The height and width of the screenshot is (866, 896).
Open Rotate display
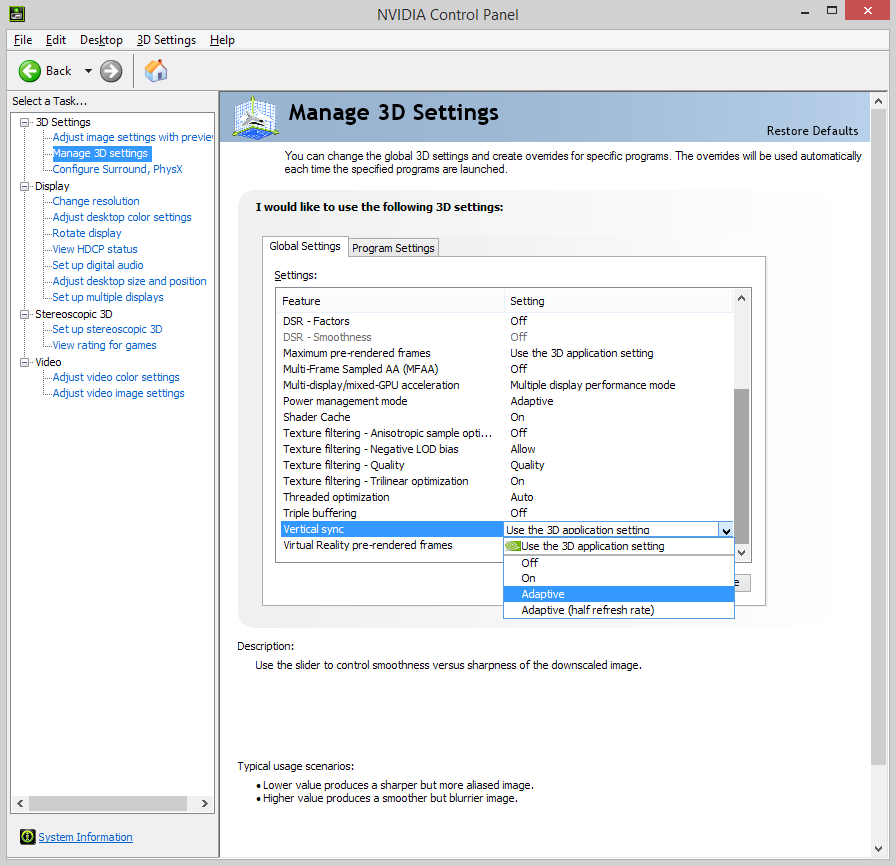coord(87,233)
